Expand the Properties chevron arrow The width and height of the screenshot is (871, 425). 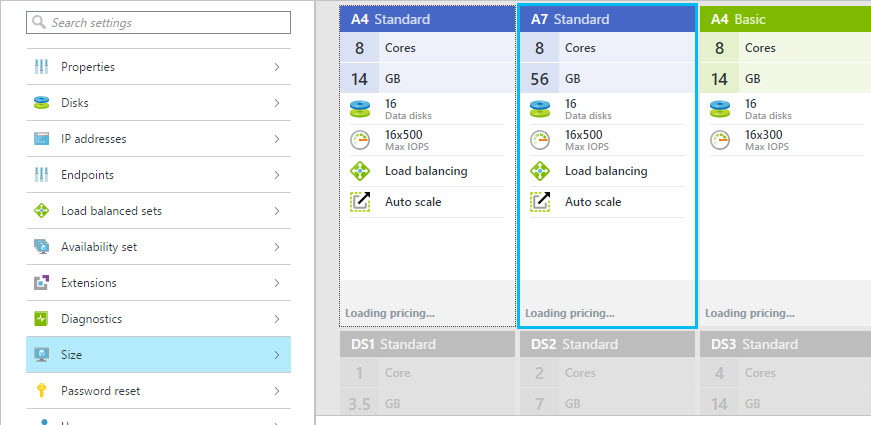[276, 67]
